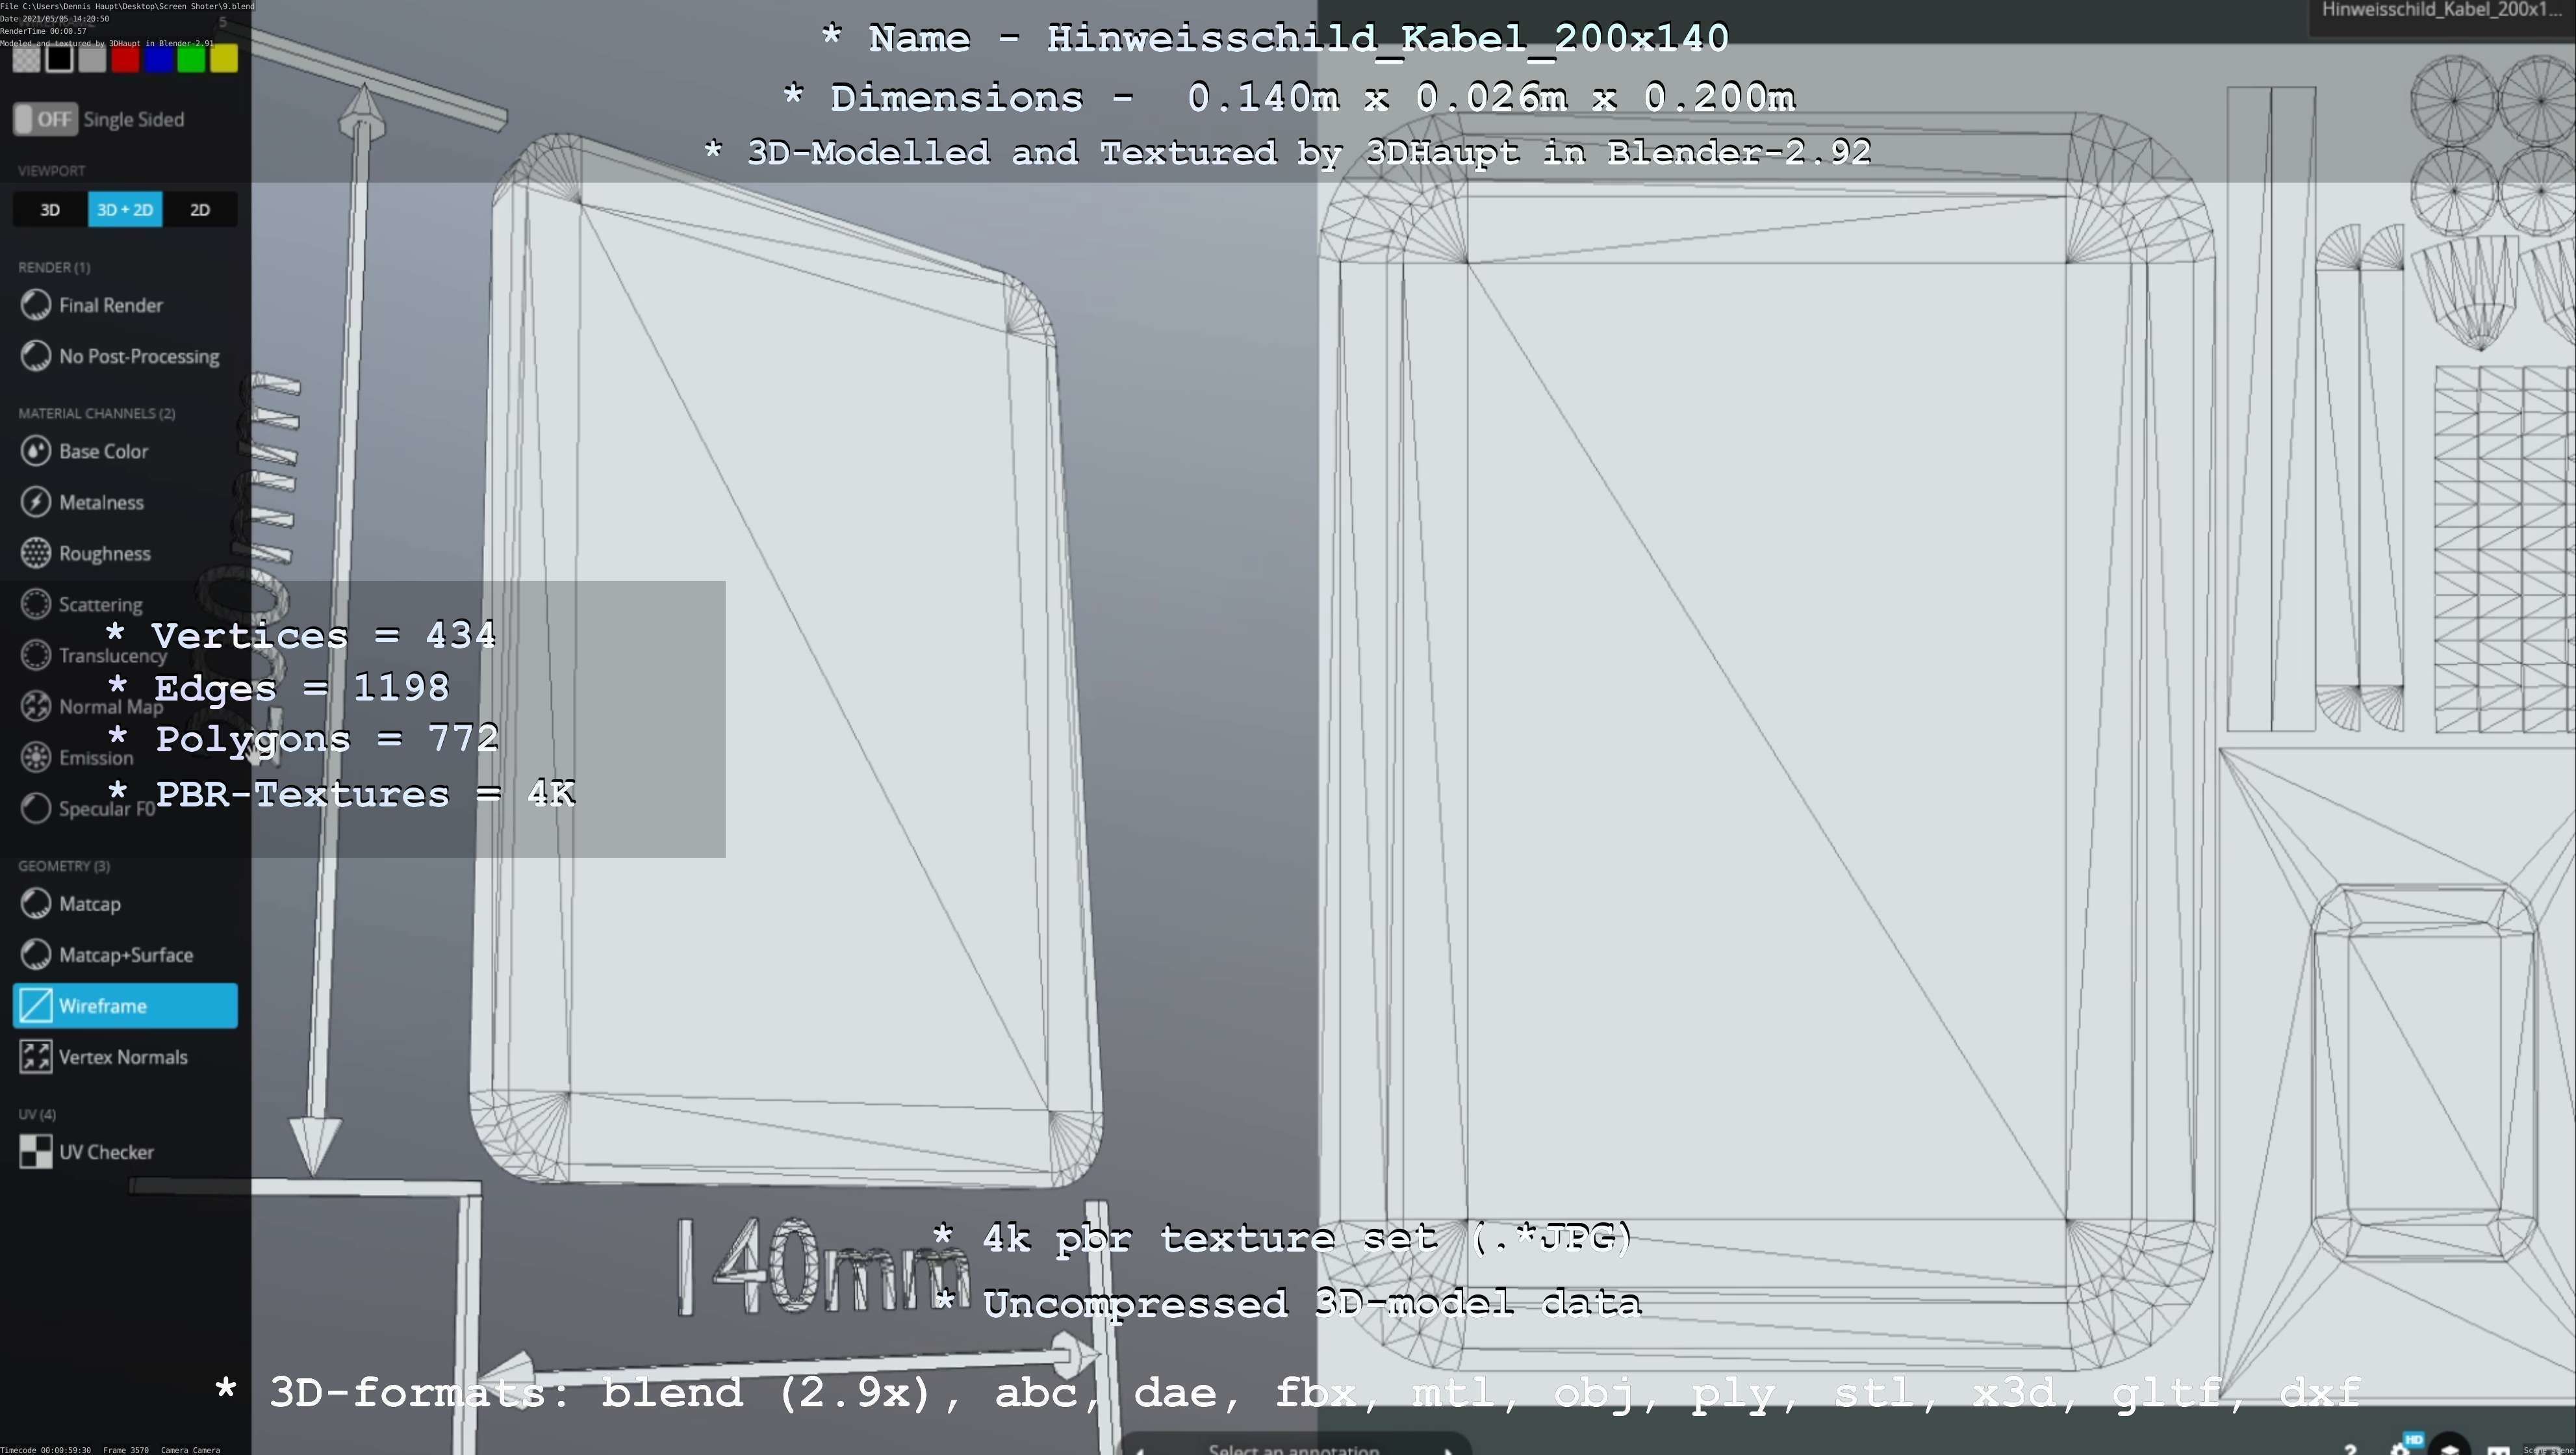Switch viewport to the 2D tab
This screenshot has height=1455, width=2576.
coord(200,210)
